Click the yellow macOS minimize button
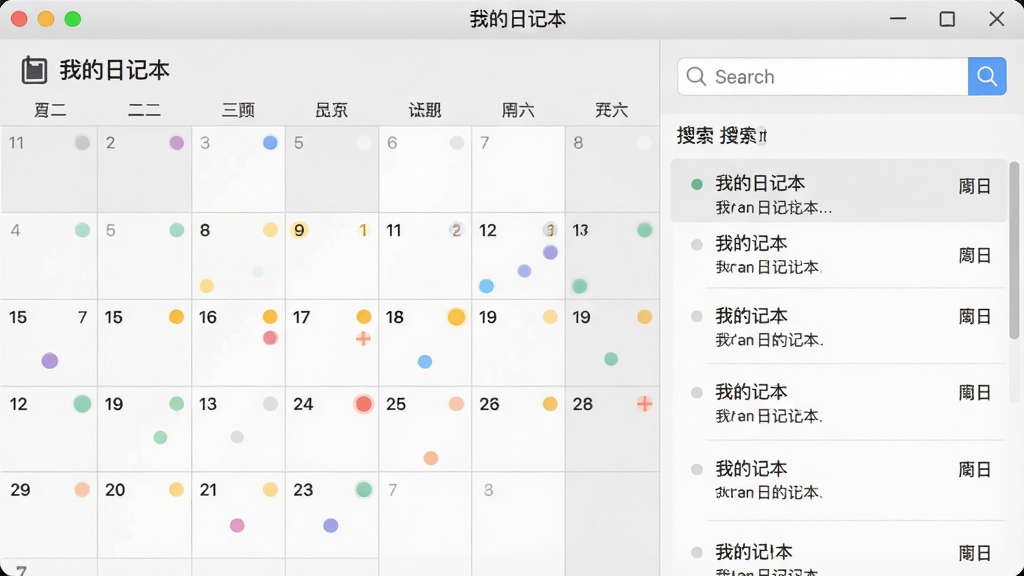 coord(46,19)
